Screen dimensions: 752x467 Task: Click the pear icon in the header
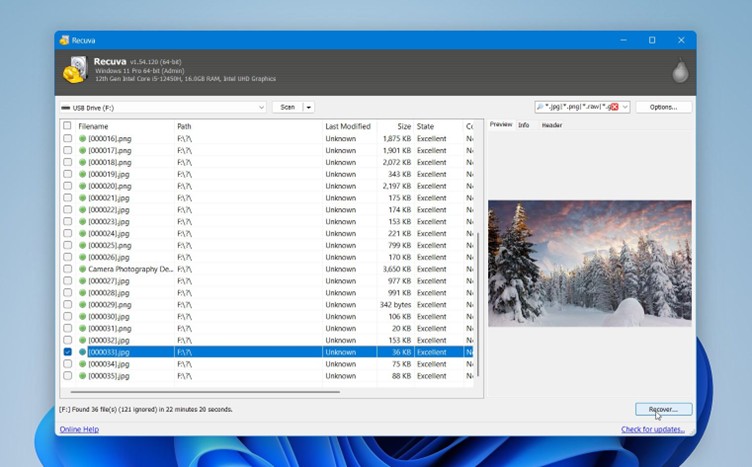tap(680, 72)
